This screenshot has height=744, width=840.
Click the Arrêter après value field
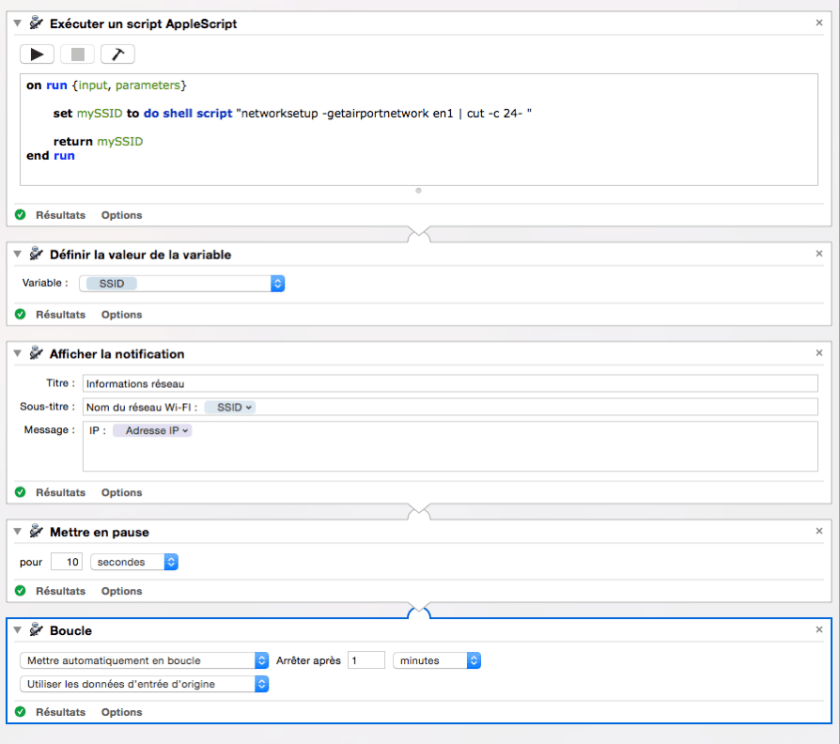366,660
